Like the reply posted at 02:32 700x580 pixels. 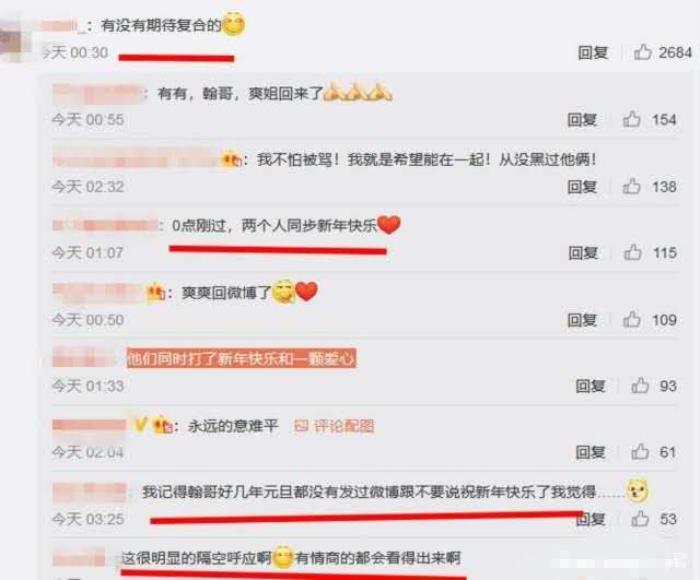632,186
